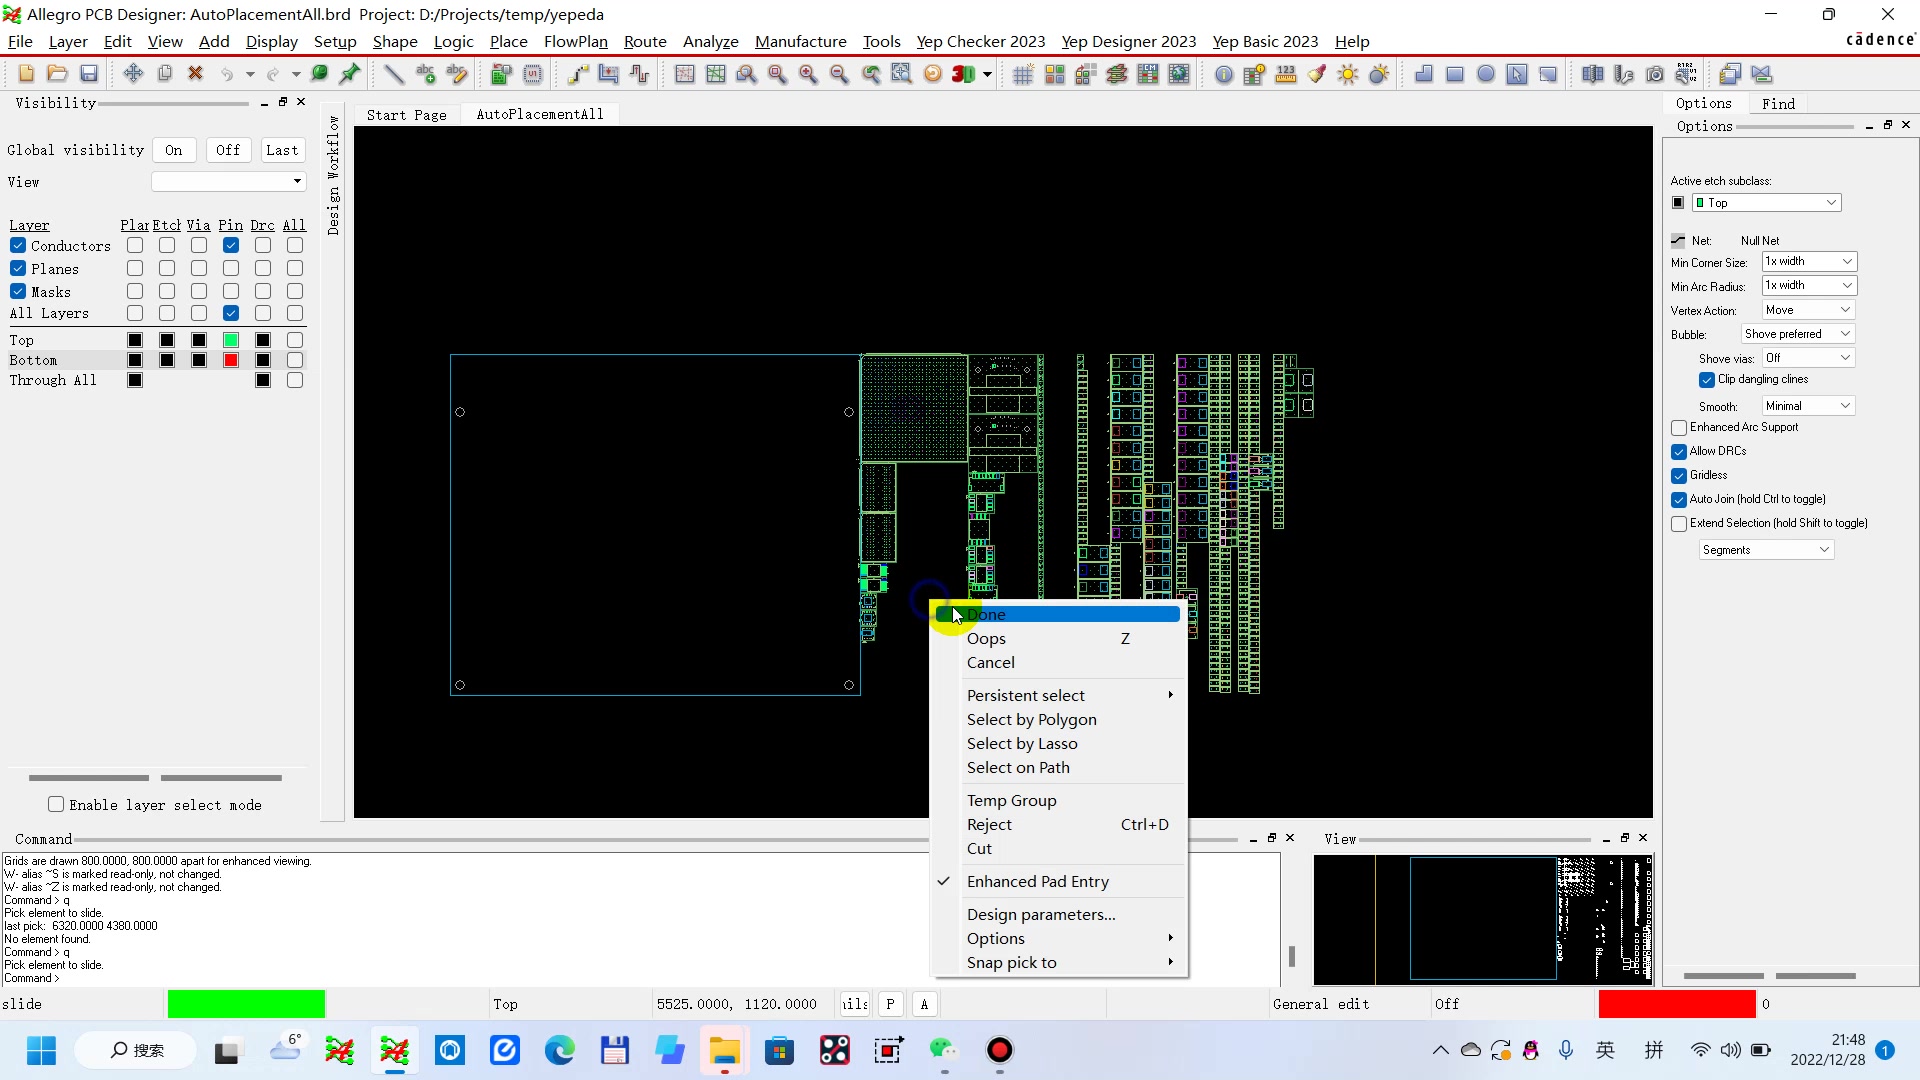Viewport: 1920px width, 1080px height.
Task: Open the 3D viewer icon
Action: tap(962, 74)
